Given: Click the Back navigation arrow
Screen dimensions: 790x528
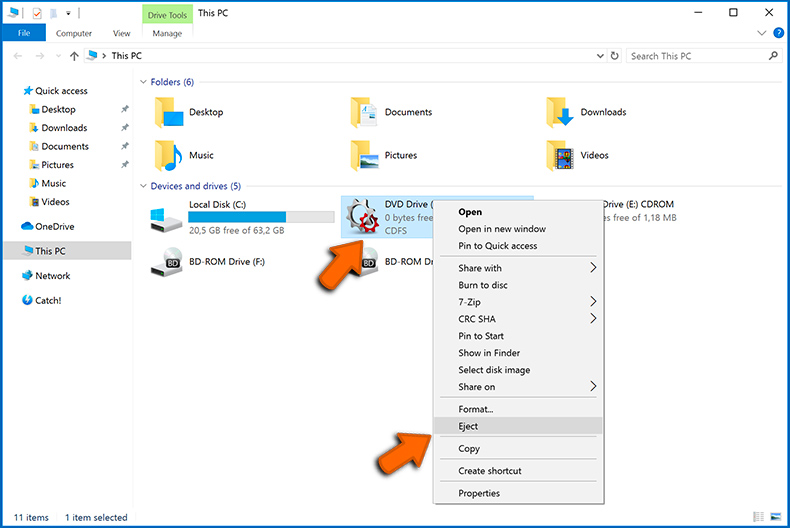Looking at the screenshot, I should pos(18,56).
